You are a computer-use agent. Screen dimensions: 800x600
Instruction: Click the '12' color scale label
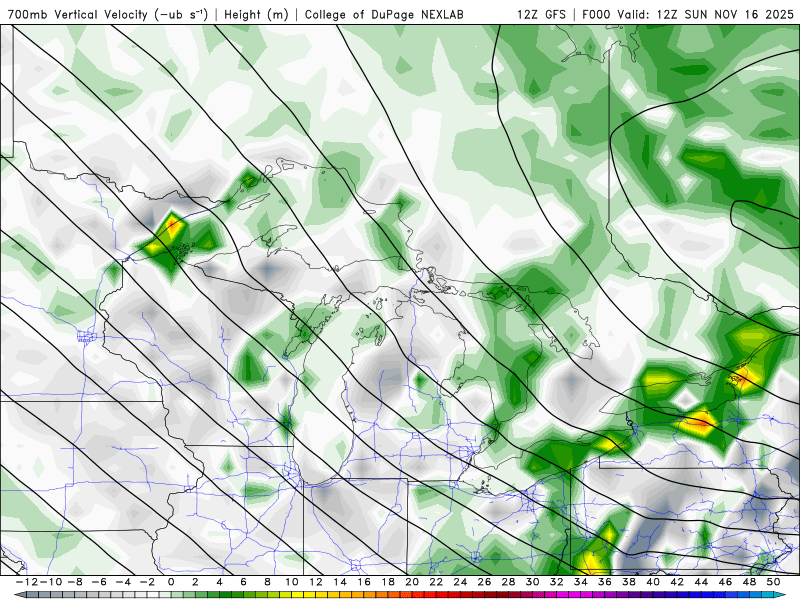pyautogui.click(x=316, y=582)
